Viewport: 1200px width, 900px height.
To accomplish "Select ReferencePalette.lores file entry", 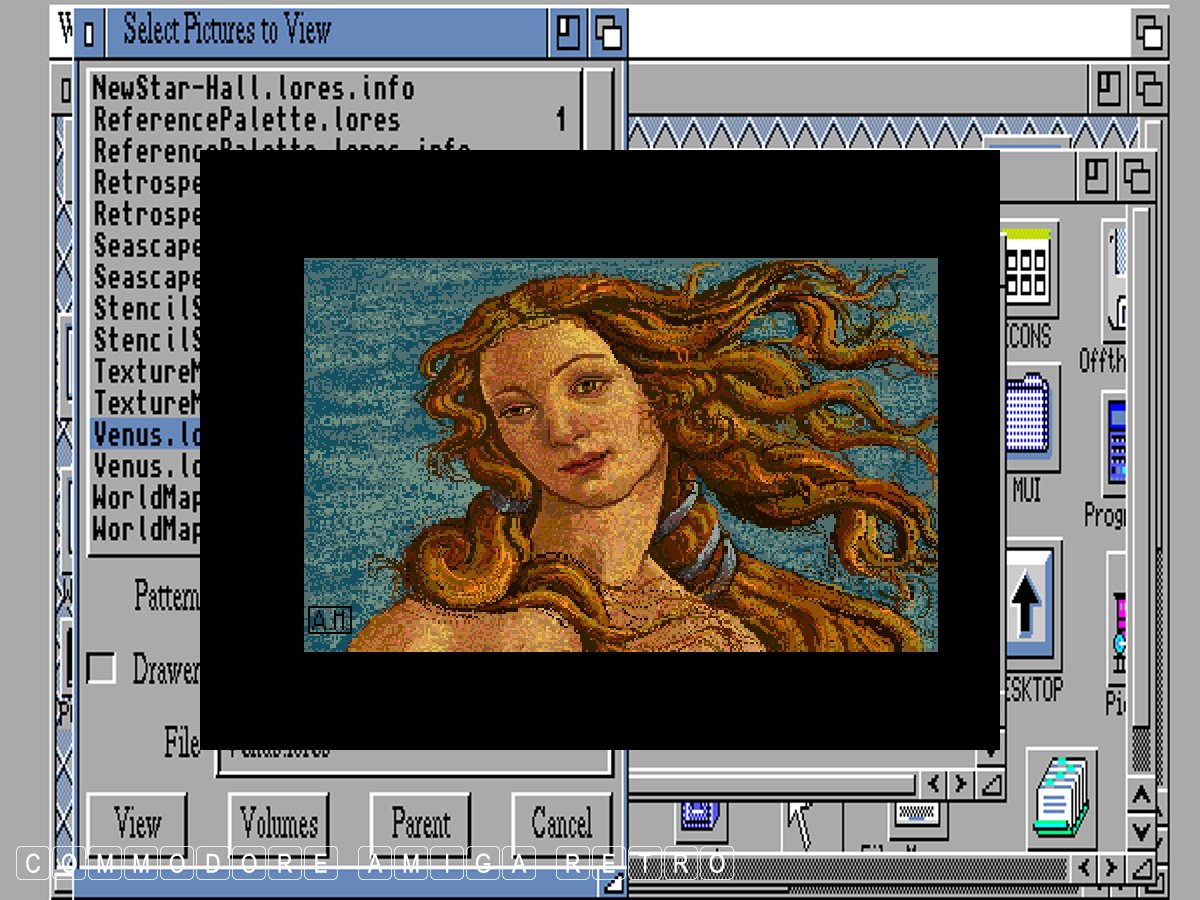I will 246,120.
